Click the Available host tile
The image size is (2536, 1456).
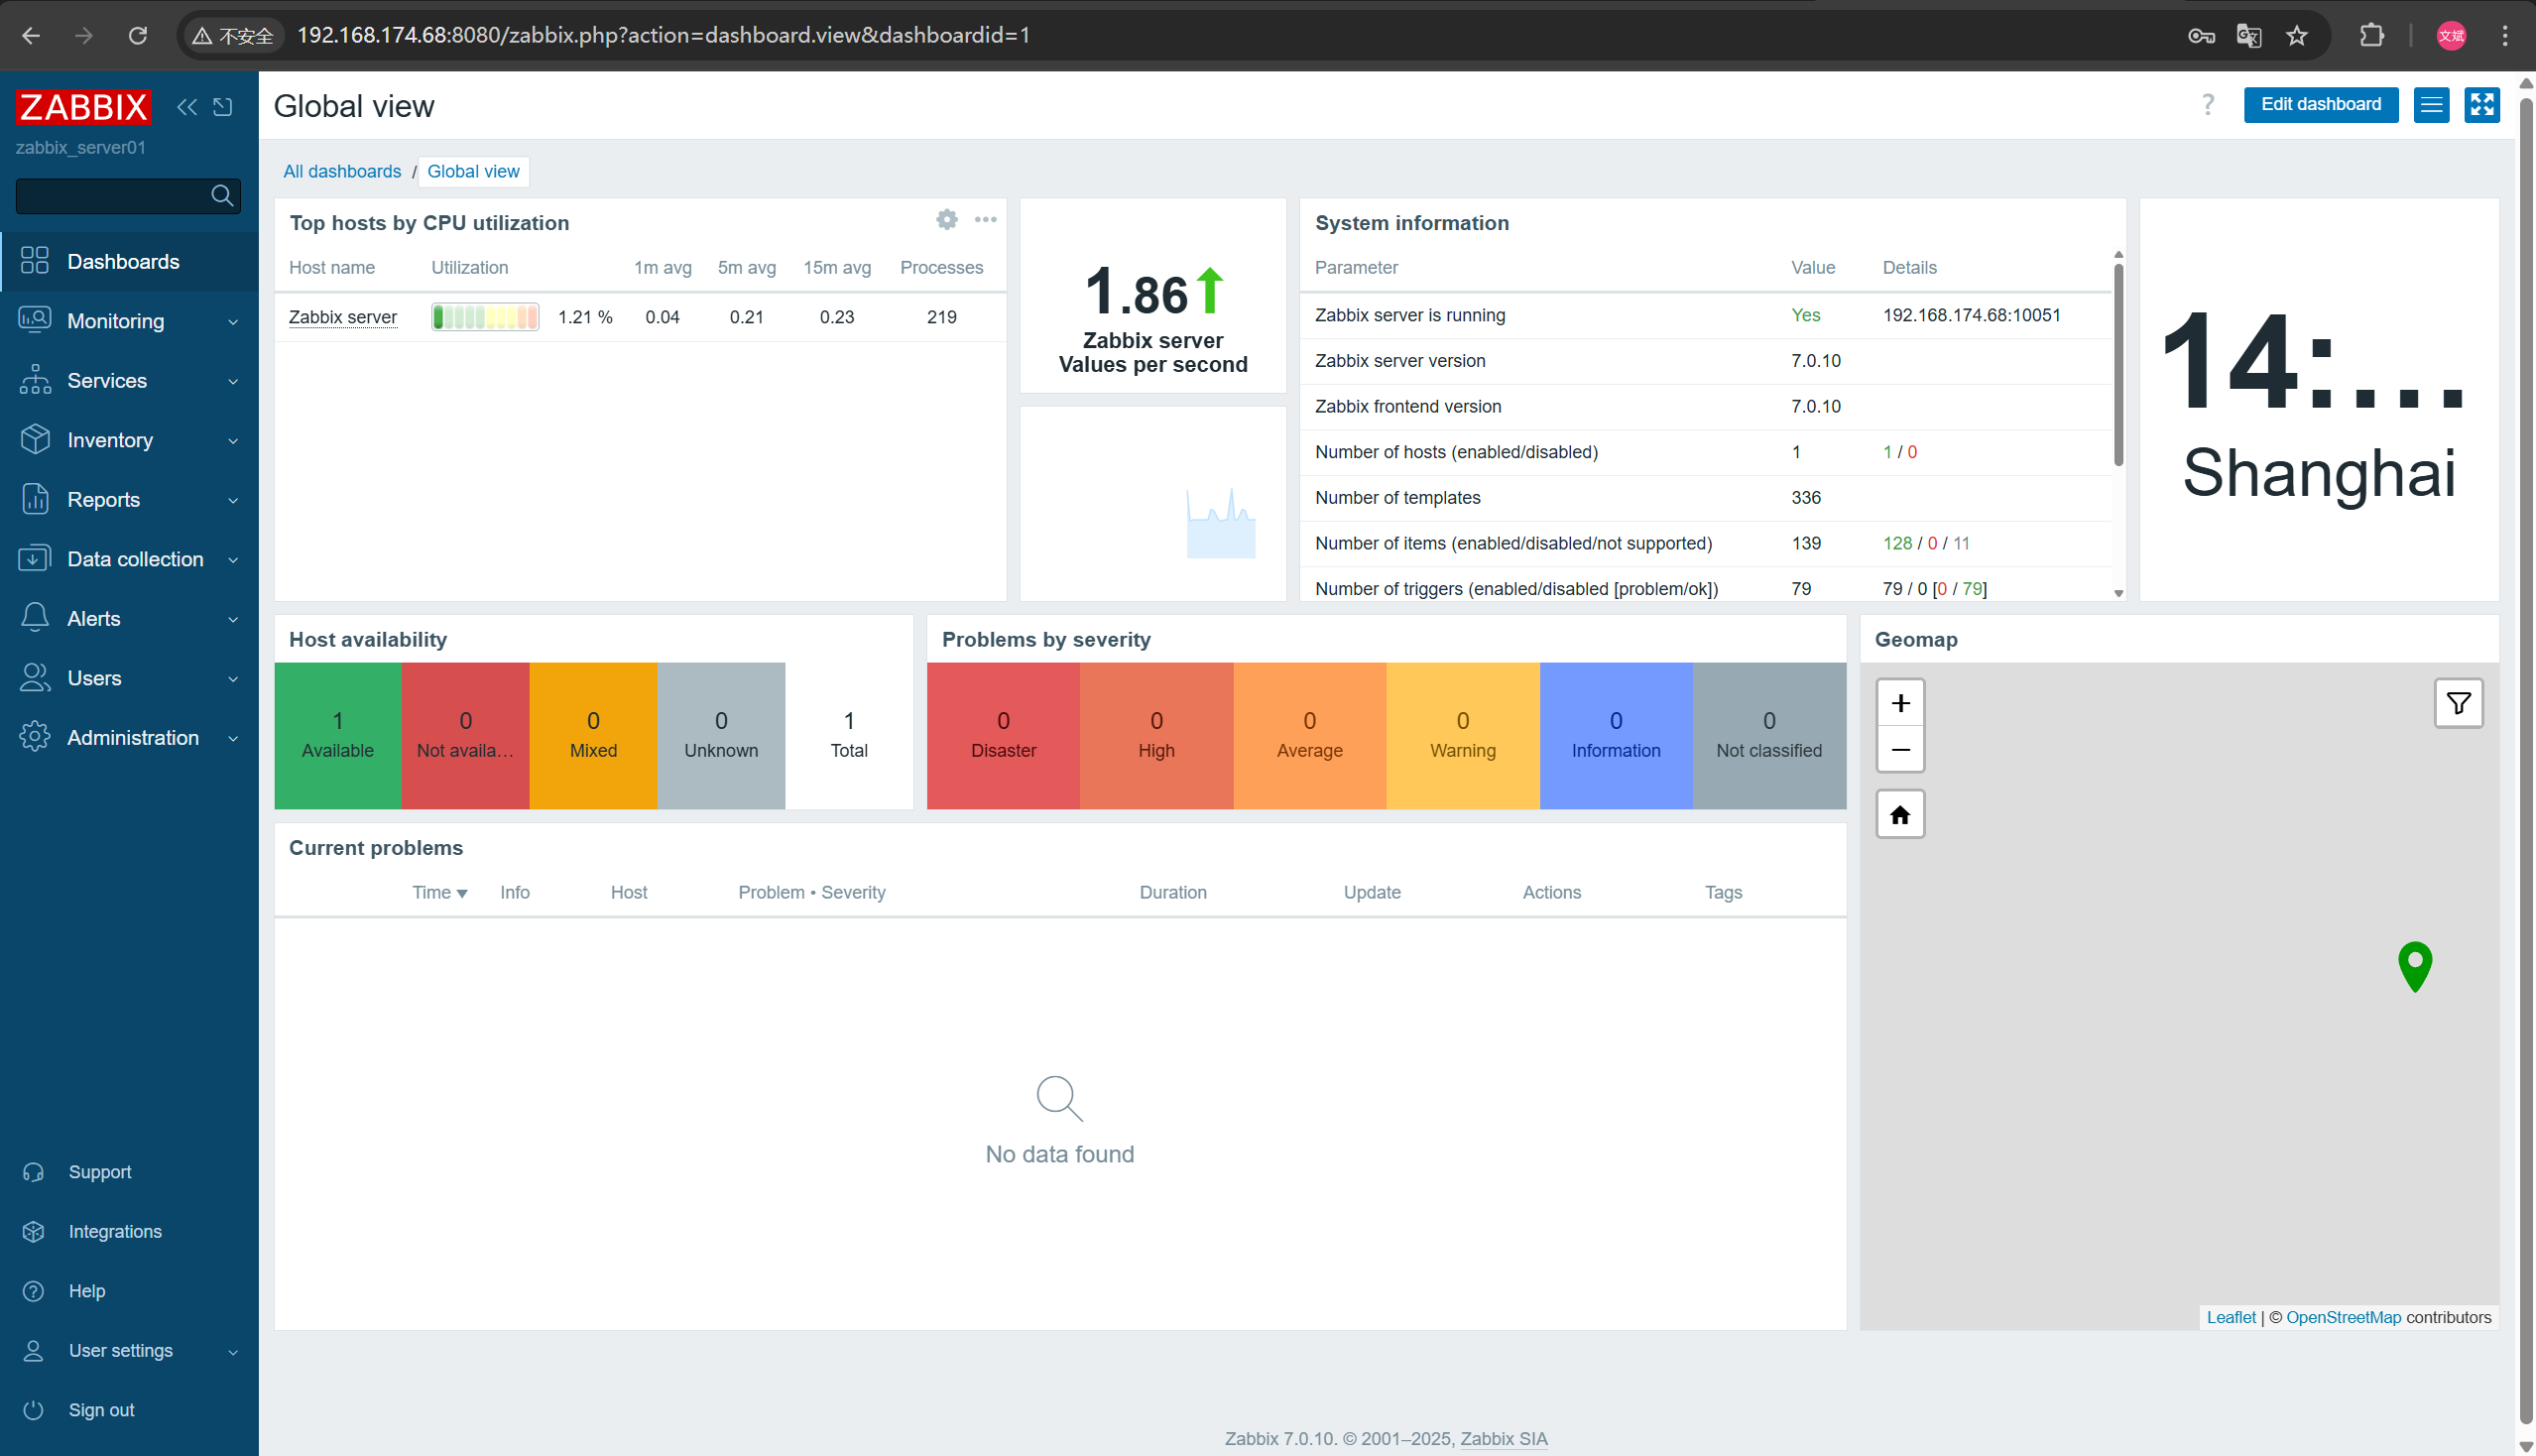point(337,735)
